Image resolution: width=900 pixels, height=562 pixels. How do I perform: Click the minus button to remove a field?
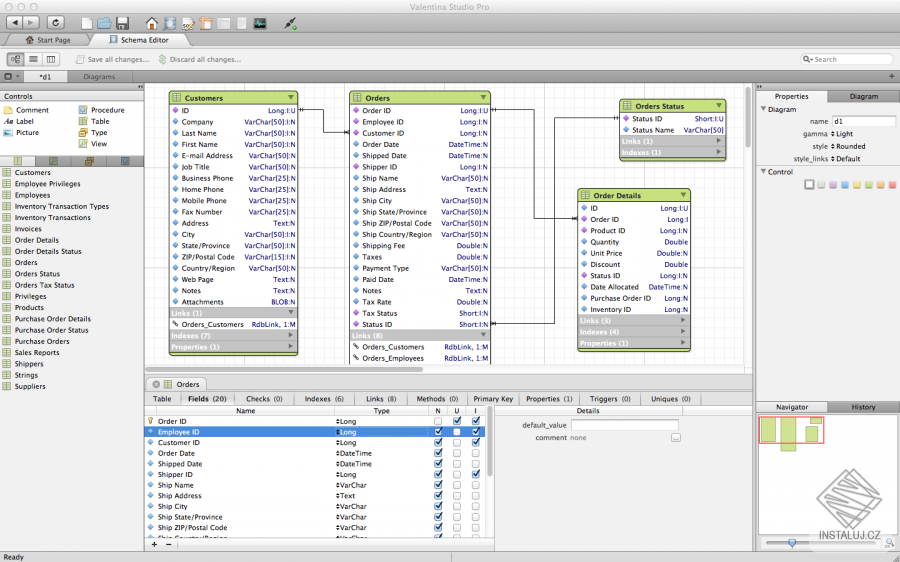168,544
